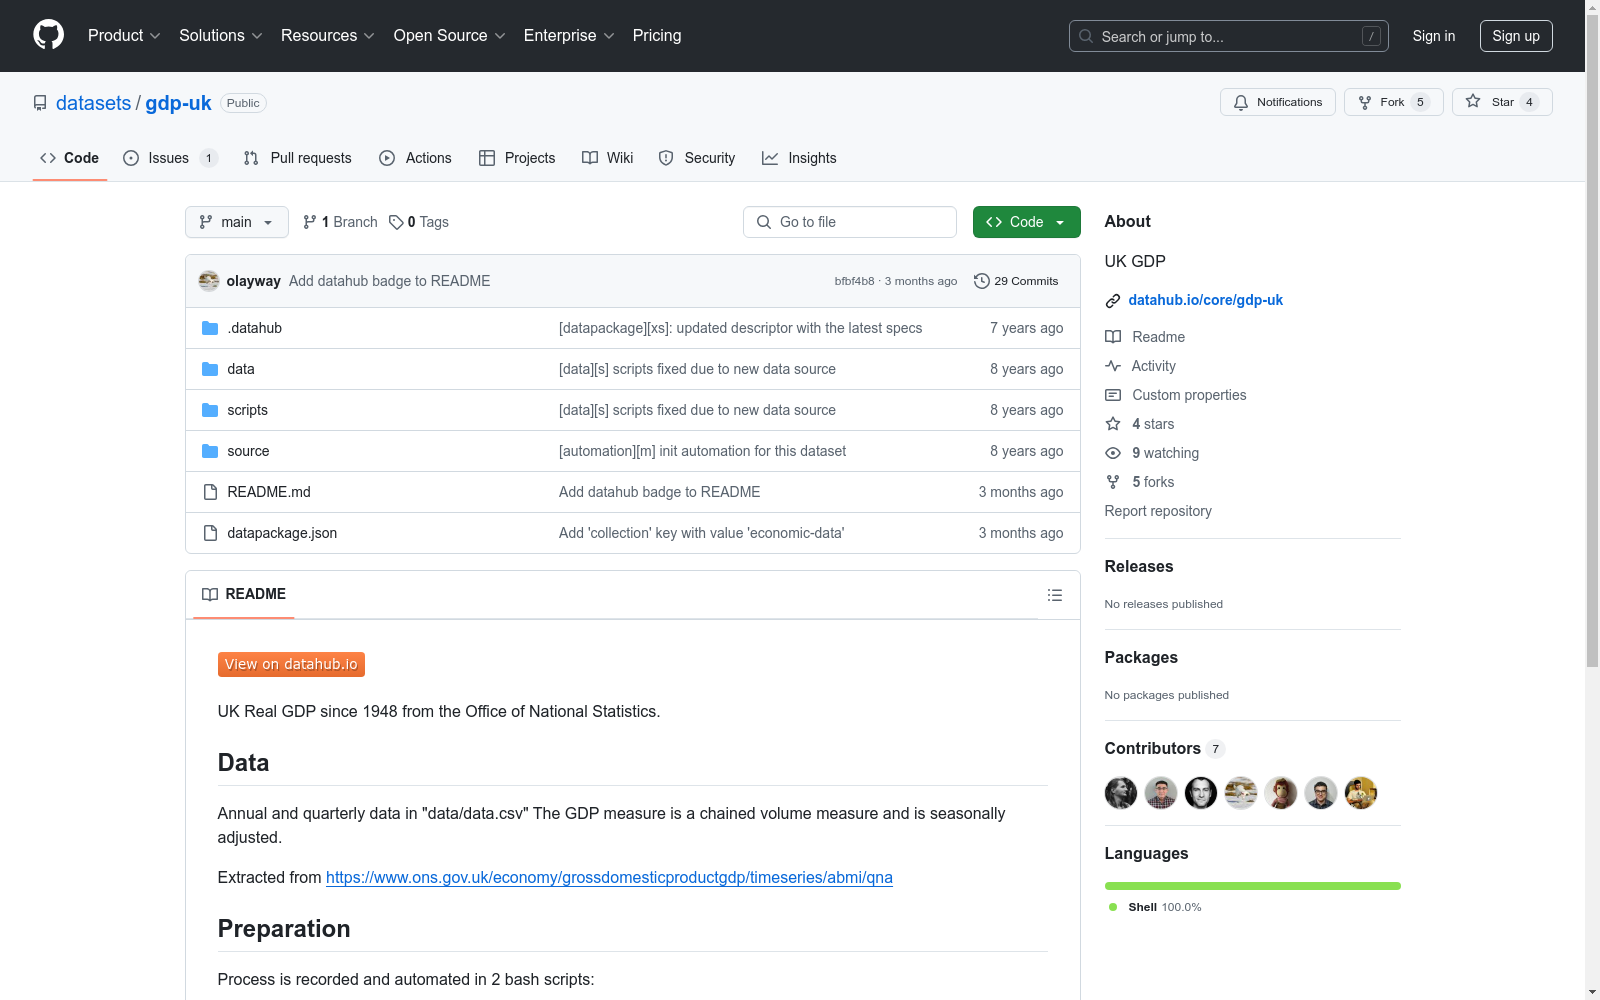Open the ons.gov.uk timeseries link
Viewport: 1600px width, 1000px height.
pyautogui.click(x=609, y=877)
